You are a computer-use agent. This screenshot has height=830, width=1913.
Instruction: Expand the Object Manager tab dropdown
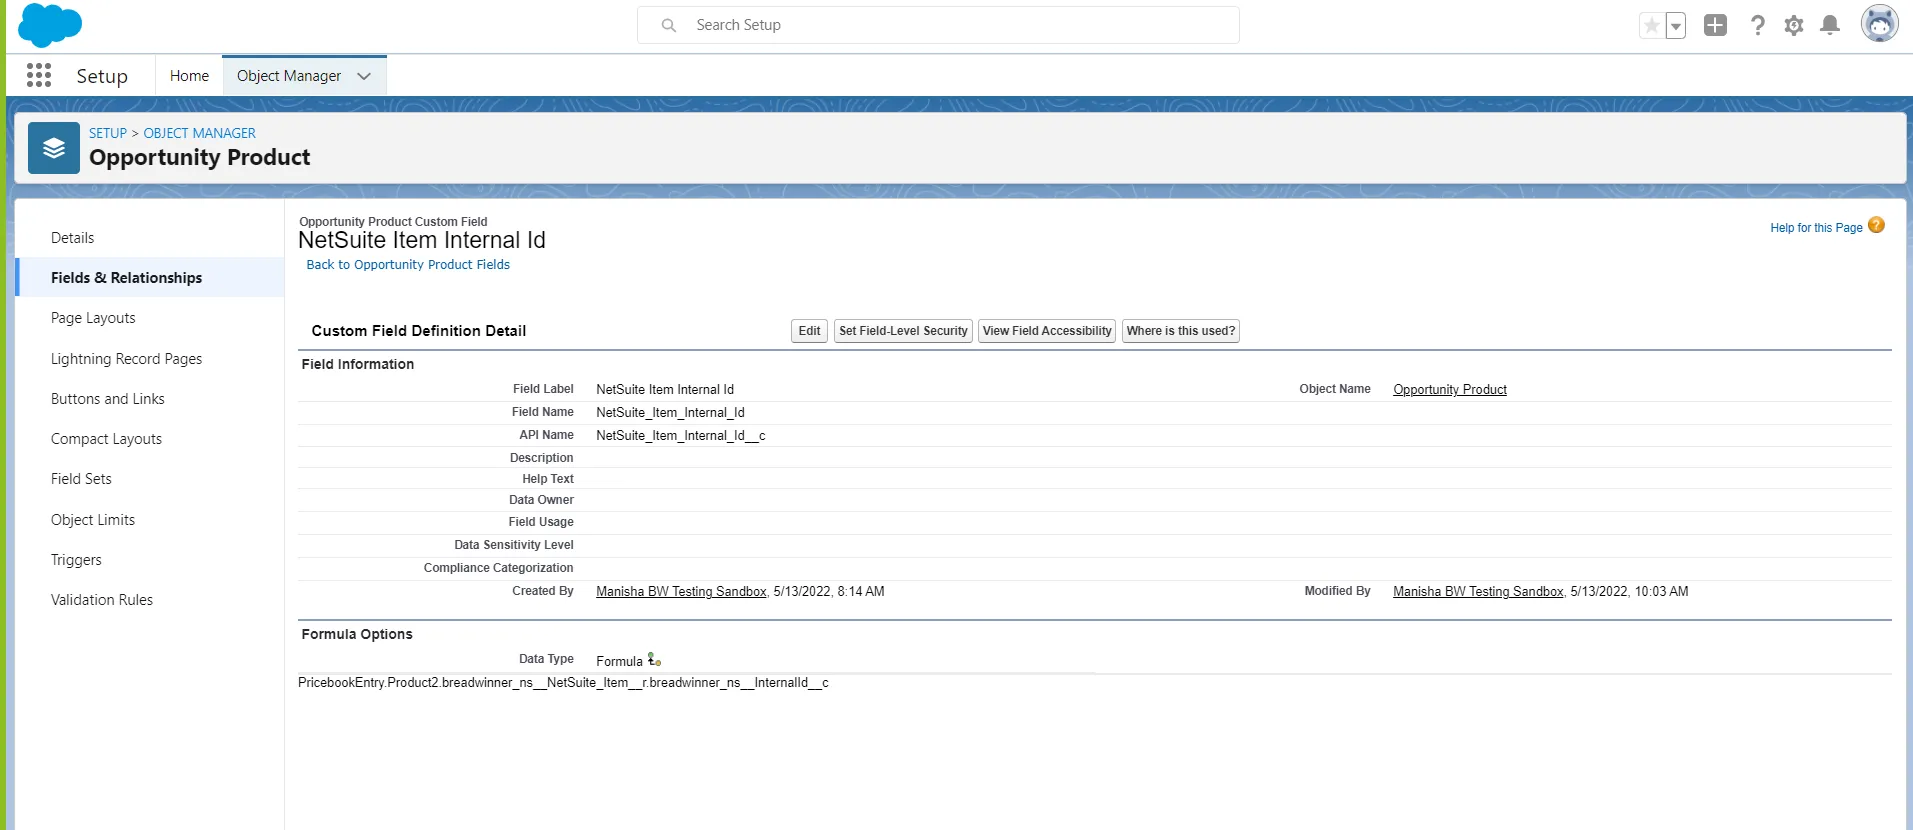click(x=364, y=76)
